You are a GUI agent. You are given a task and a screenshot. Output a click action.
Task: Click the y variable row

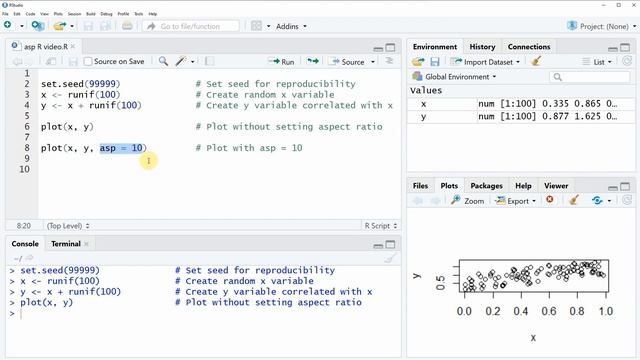pos(521,116)
